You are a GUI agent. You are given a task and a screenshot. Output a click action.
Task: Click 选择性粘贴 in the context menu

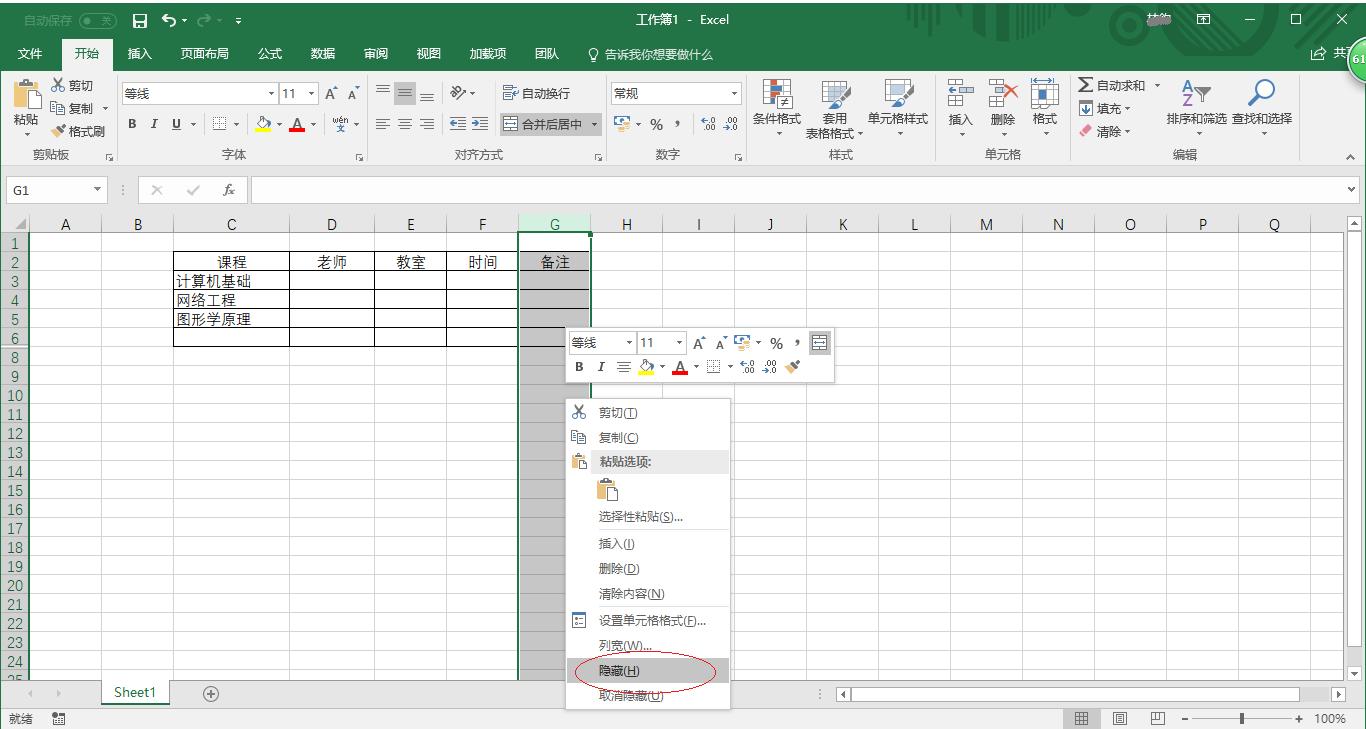pyautogui.click(x=640, y=517)
